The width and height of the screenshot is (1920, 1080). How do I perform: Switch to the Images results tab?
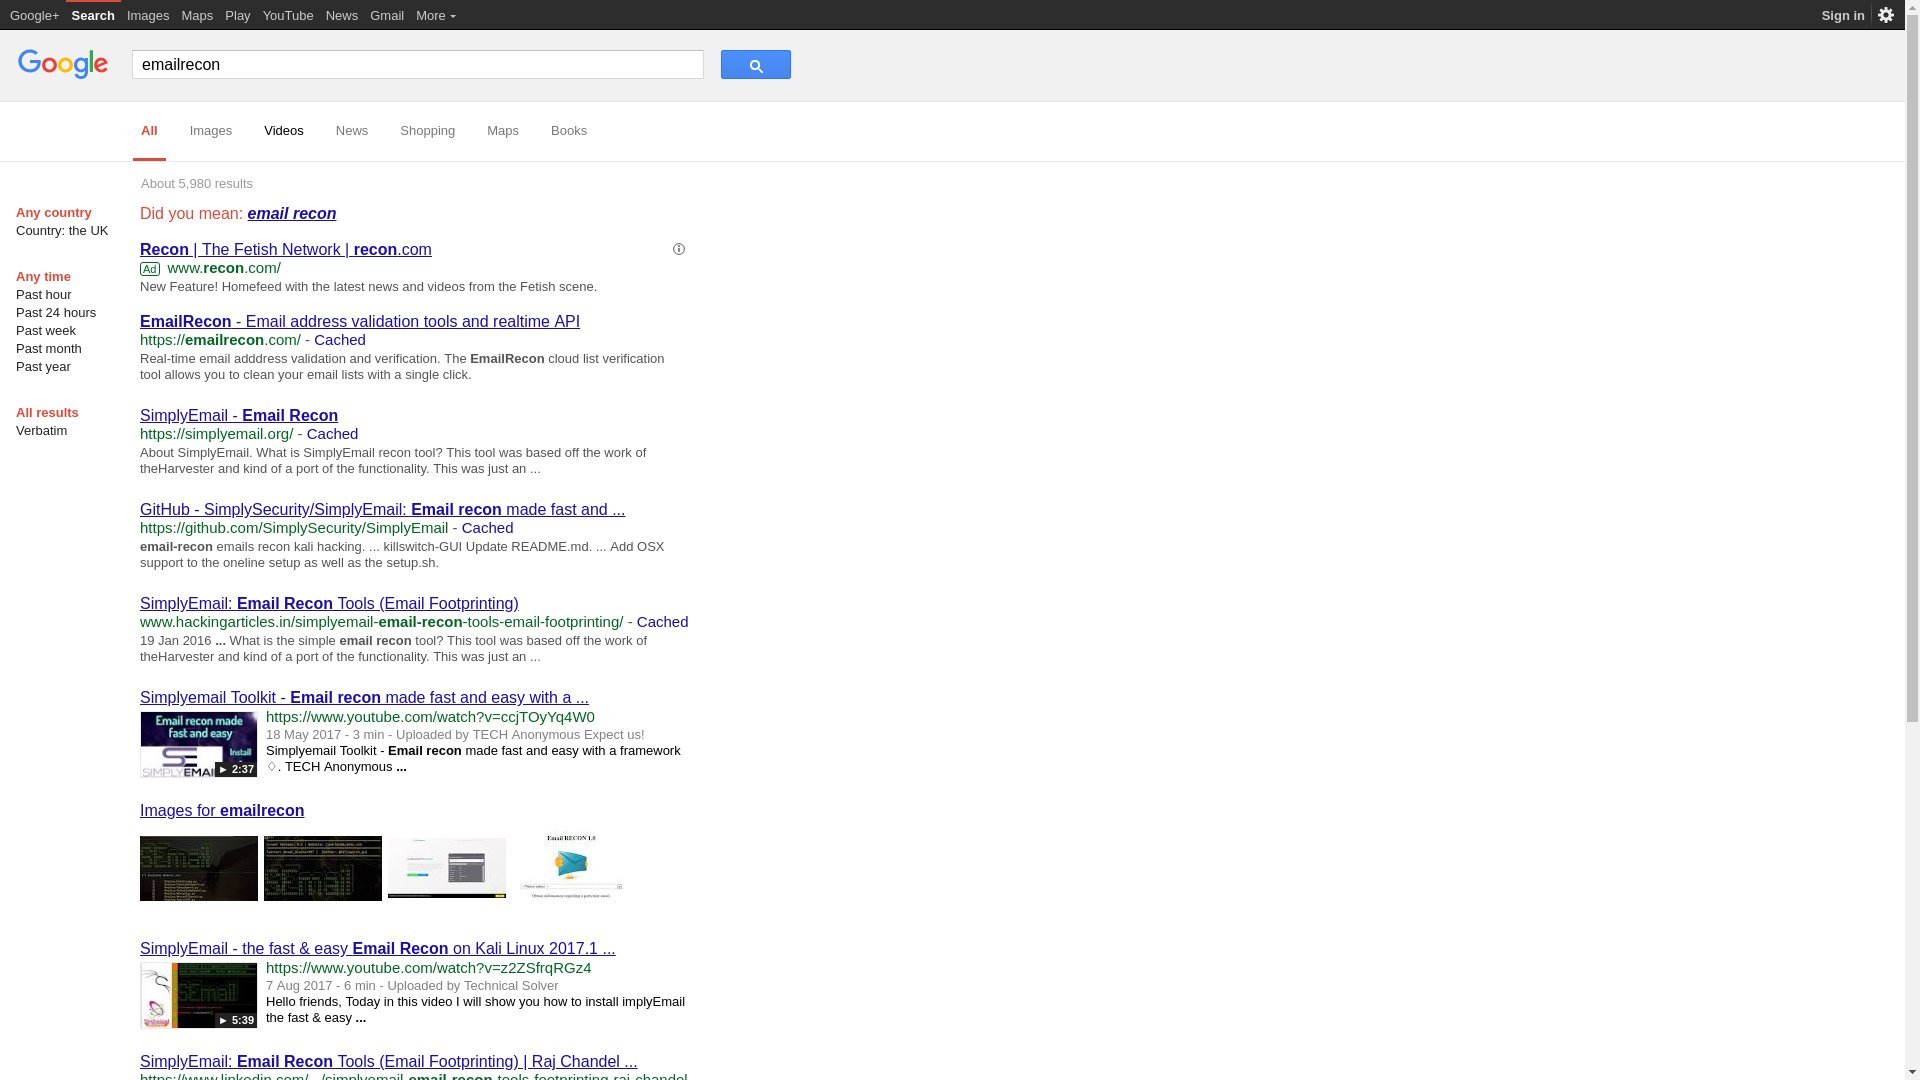coord(211,131)
